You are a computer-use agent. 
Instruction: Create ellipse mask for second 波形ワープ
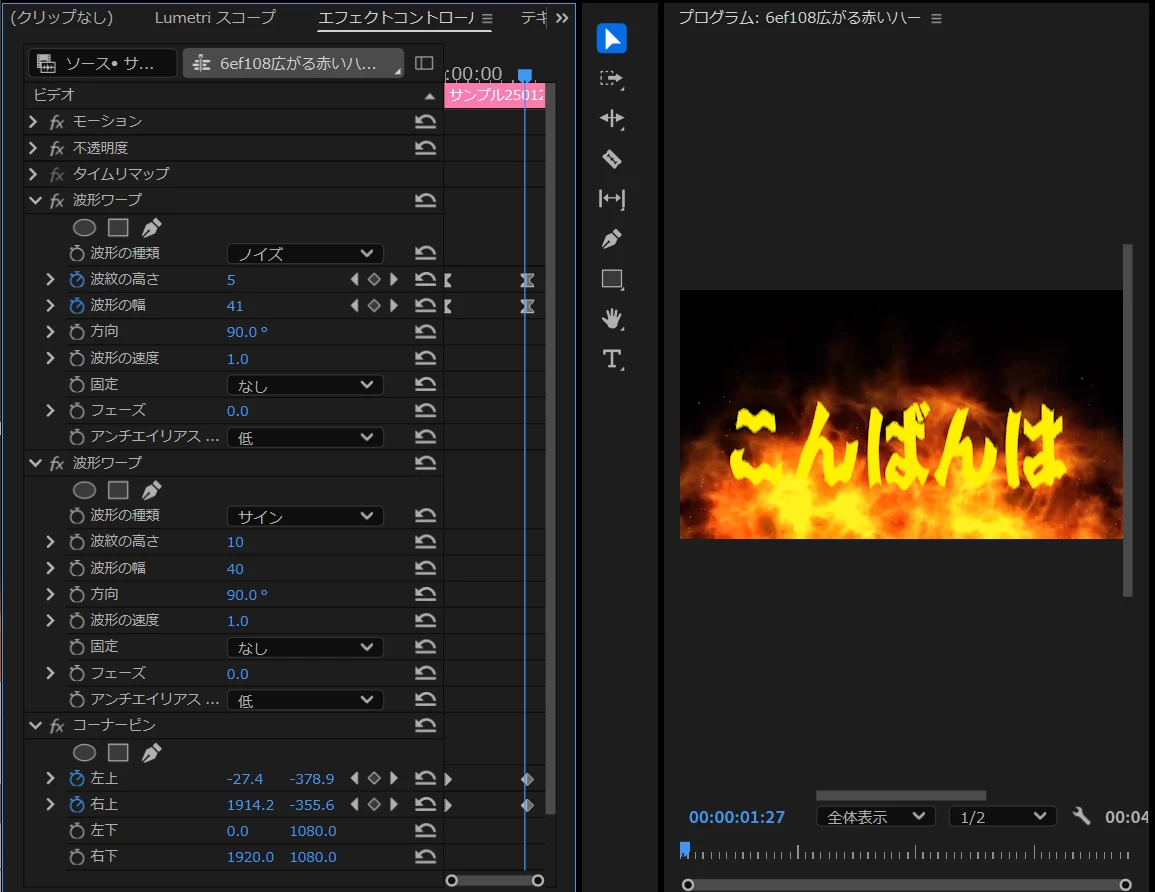85,490
